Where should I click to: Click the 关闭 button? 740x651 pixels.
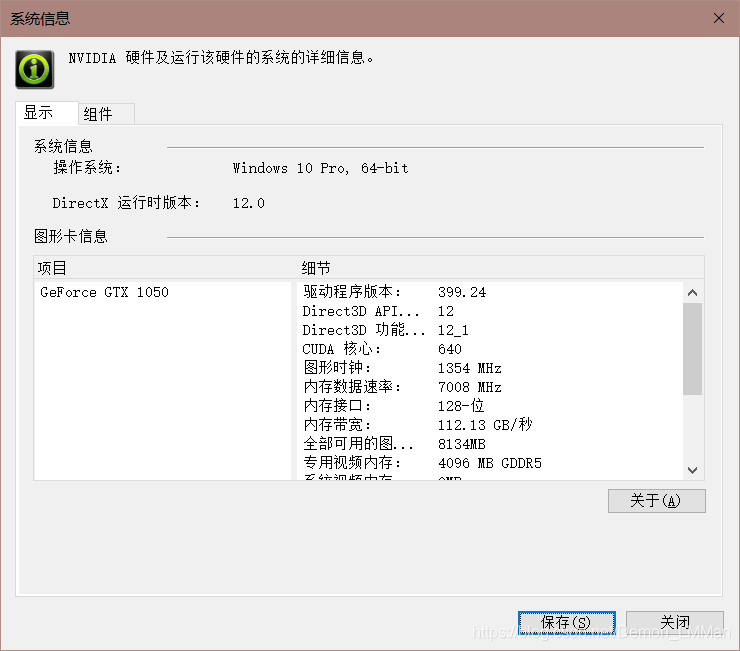pos(674,622)
